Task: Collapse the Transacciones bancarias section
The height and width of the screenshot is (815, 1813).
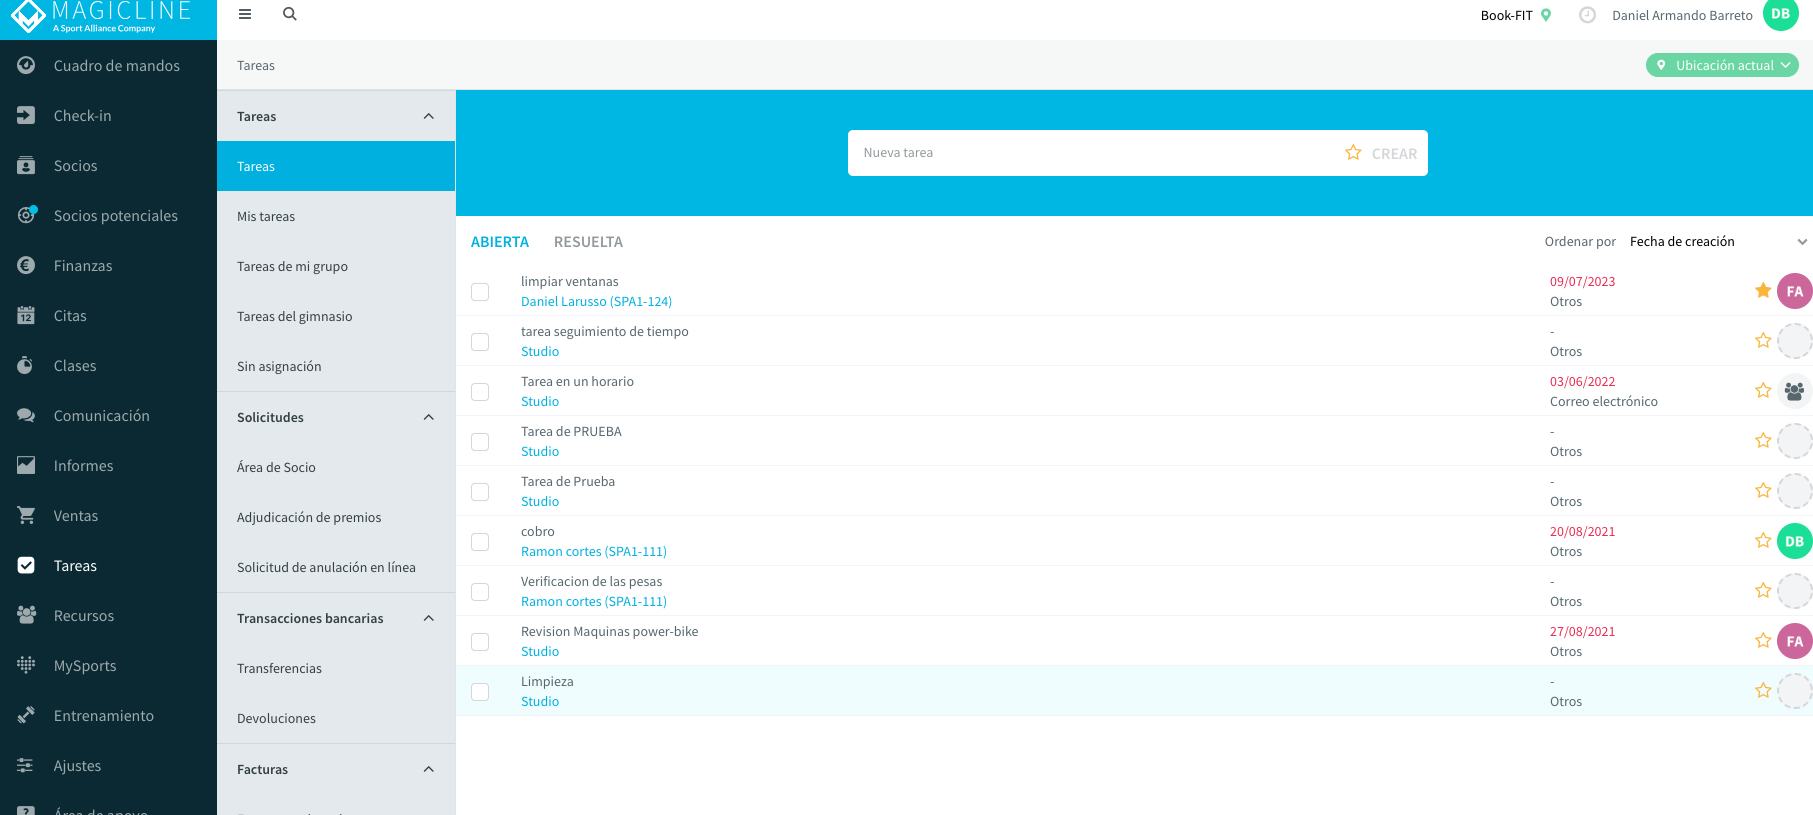Action: tap(429, 618)
